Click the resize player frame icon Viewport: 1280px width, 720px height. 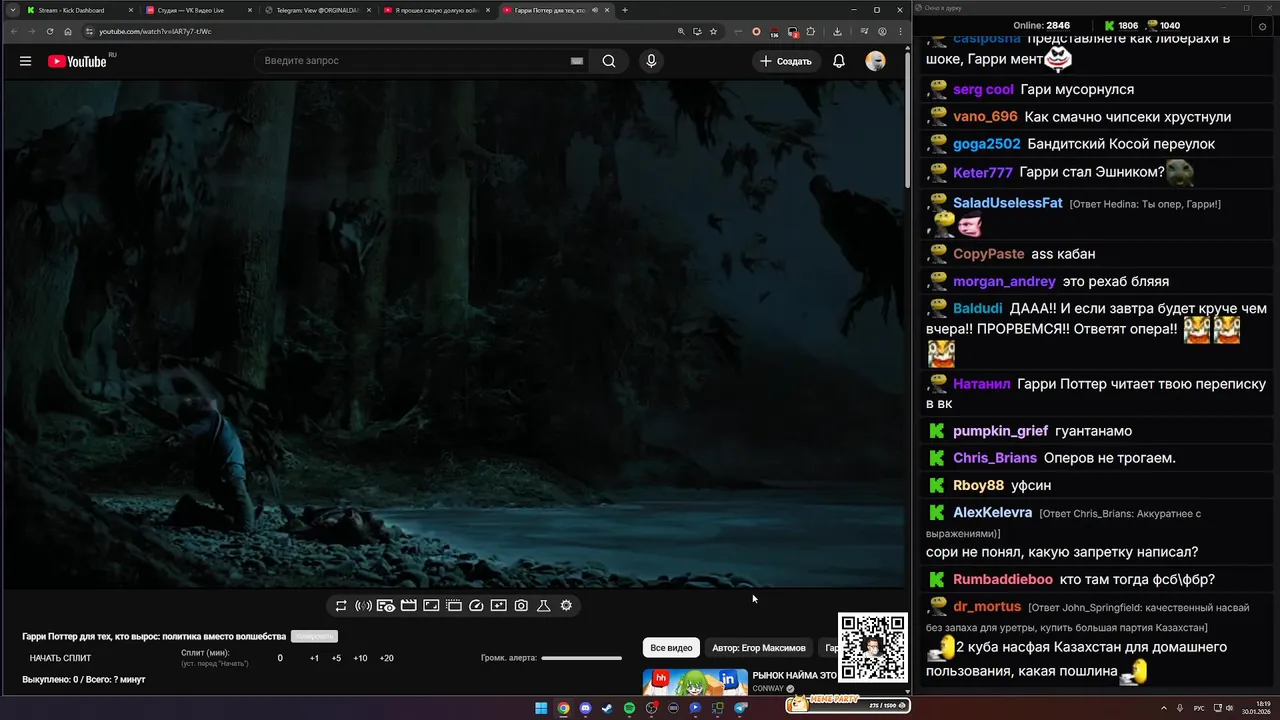pos(431,606)
